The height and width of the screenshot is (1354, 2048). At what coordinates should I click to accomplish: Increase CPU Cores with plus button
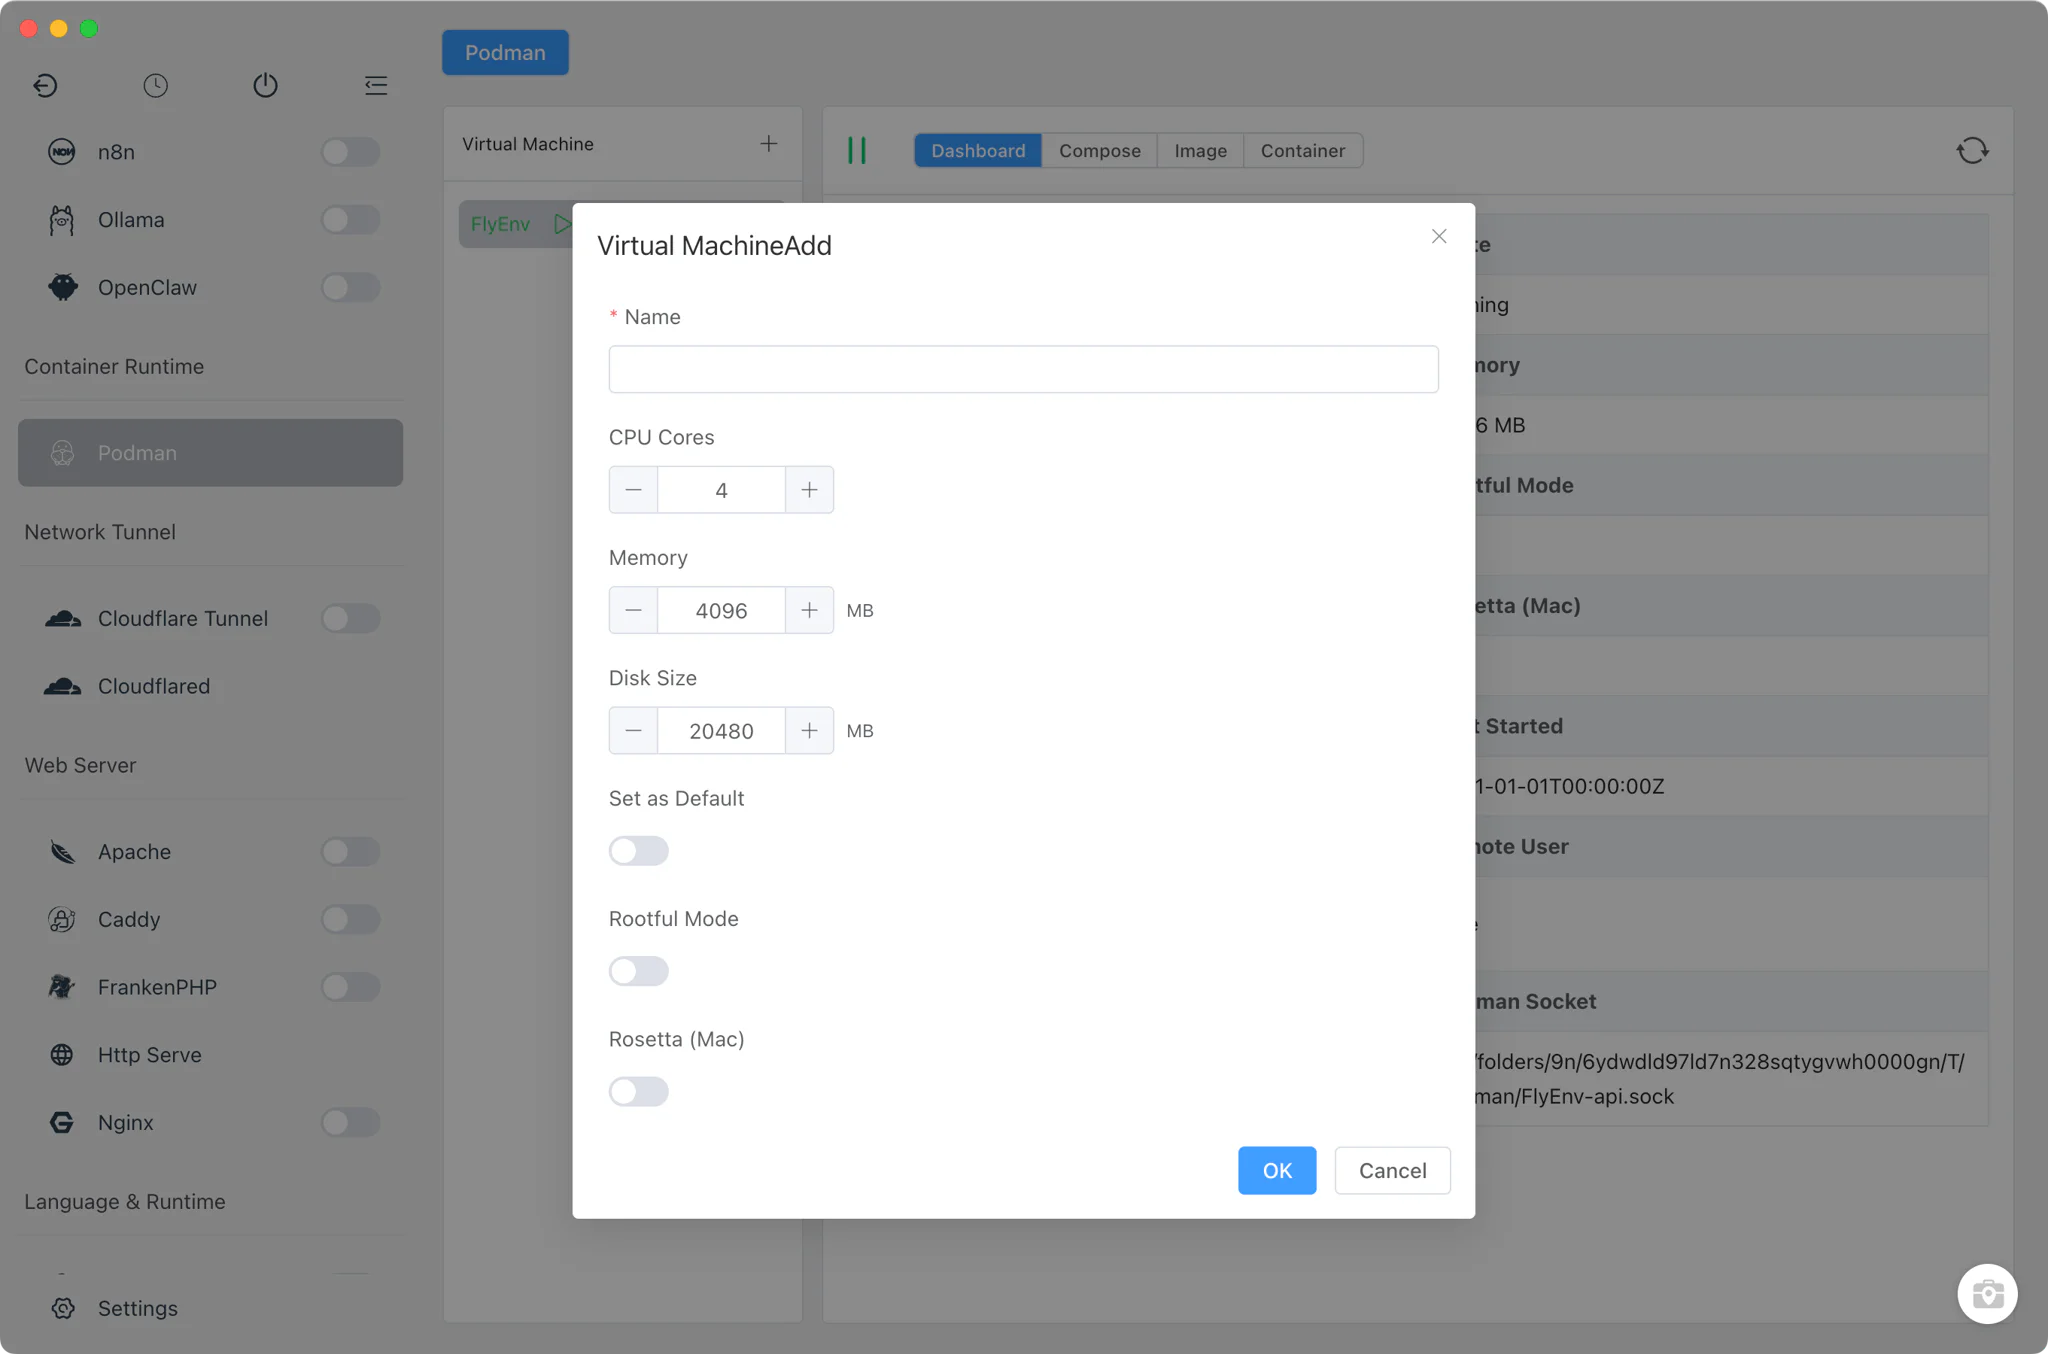(x=809, y=490)
